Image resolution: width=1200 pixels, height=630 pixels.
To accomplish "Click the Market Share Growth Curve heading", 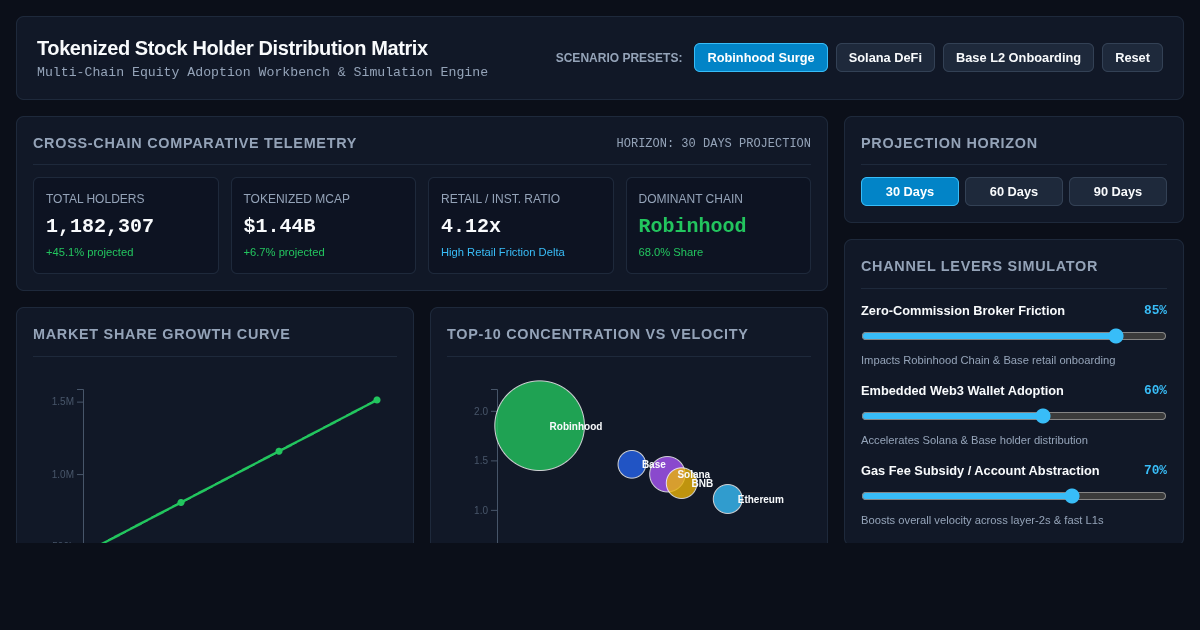I will click(x=162, y=334).
